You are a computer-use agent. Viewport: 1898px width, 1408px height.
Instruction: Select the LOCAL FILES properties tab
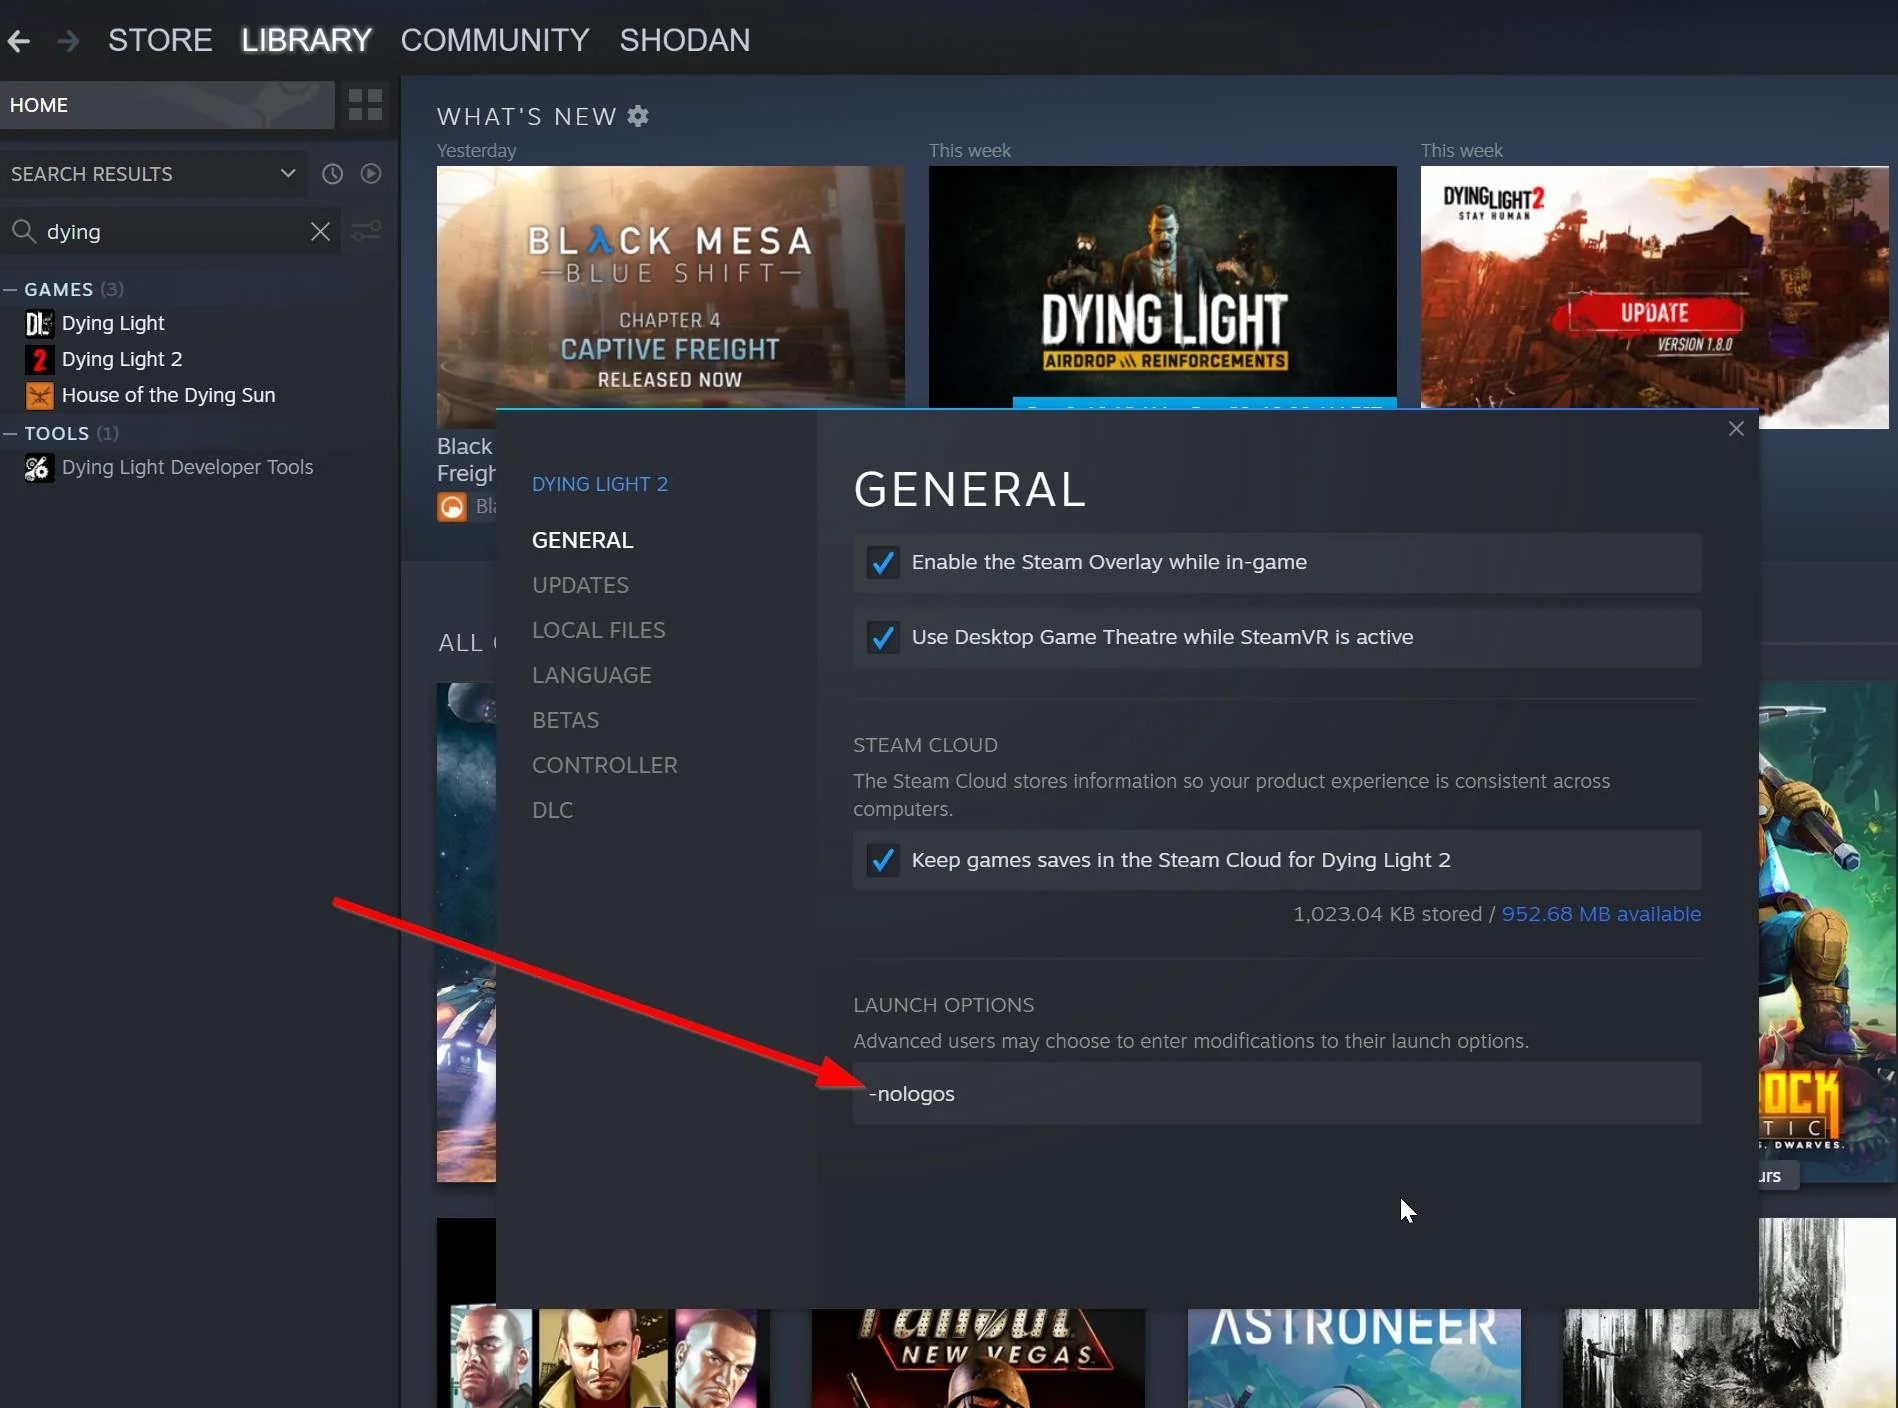(x=599, y=630)
